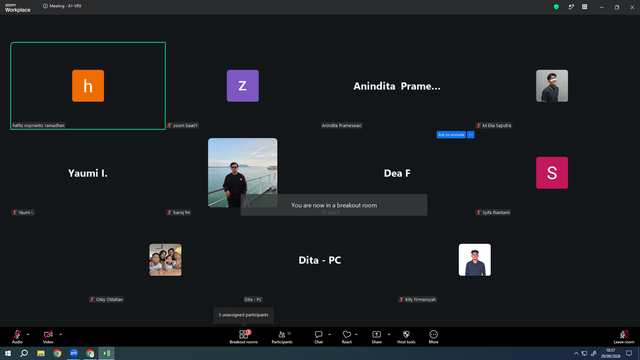This screenshot has width=640, height=360.
Task: Open the React emoji menu
Action: [x=347, y=337]
